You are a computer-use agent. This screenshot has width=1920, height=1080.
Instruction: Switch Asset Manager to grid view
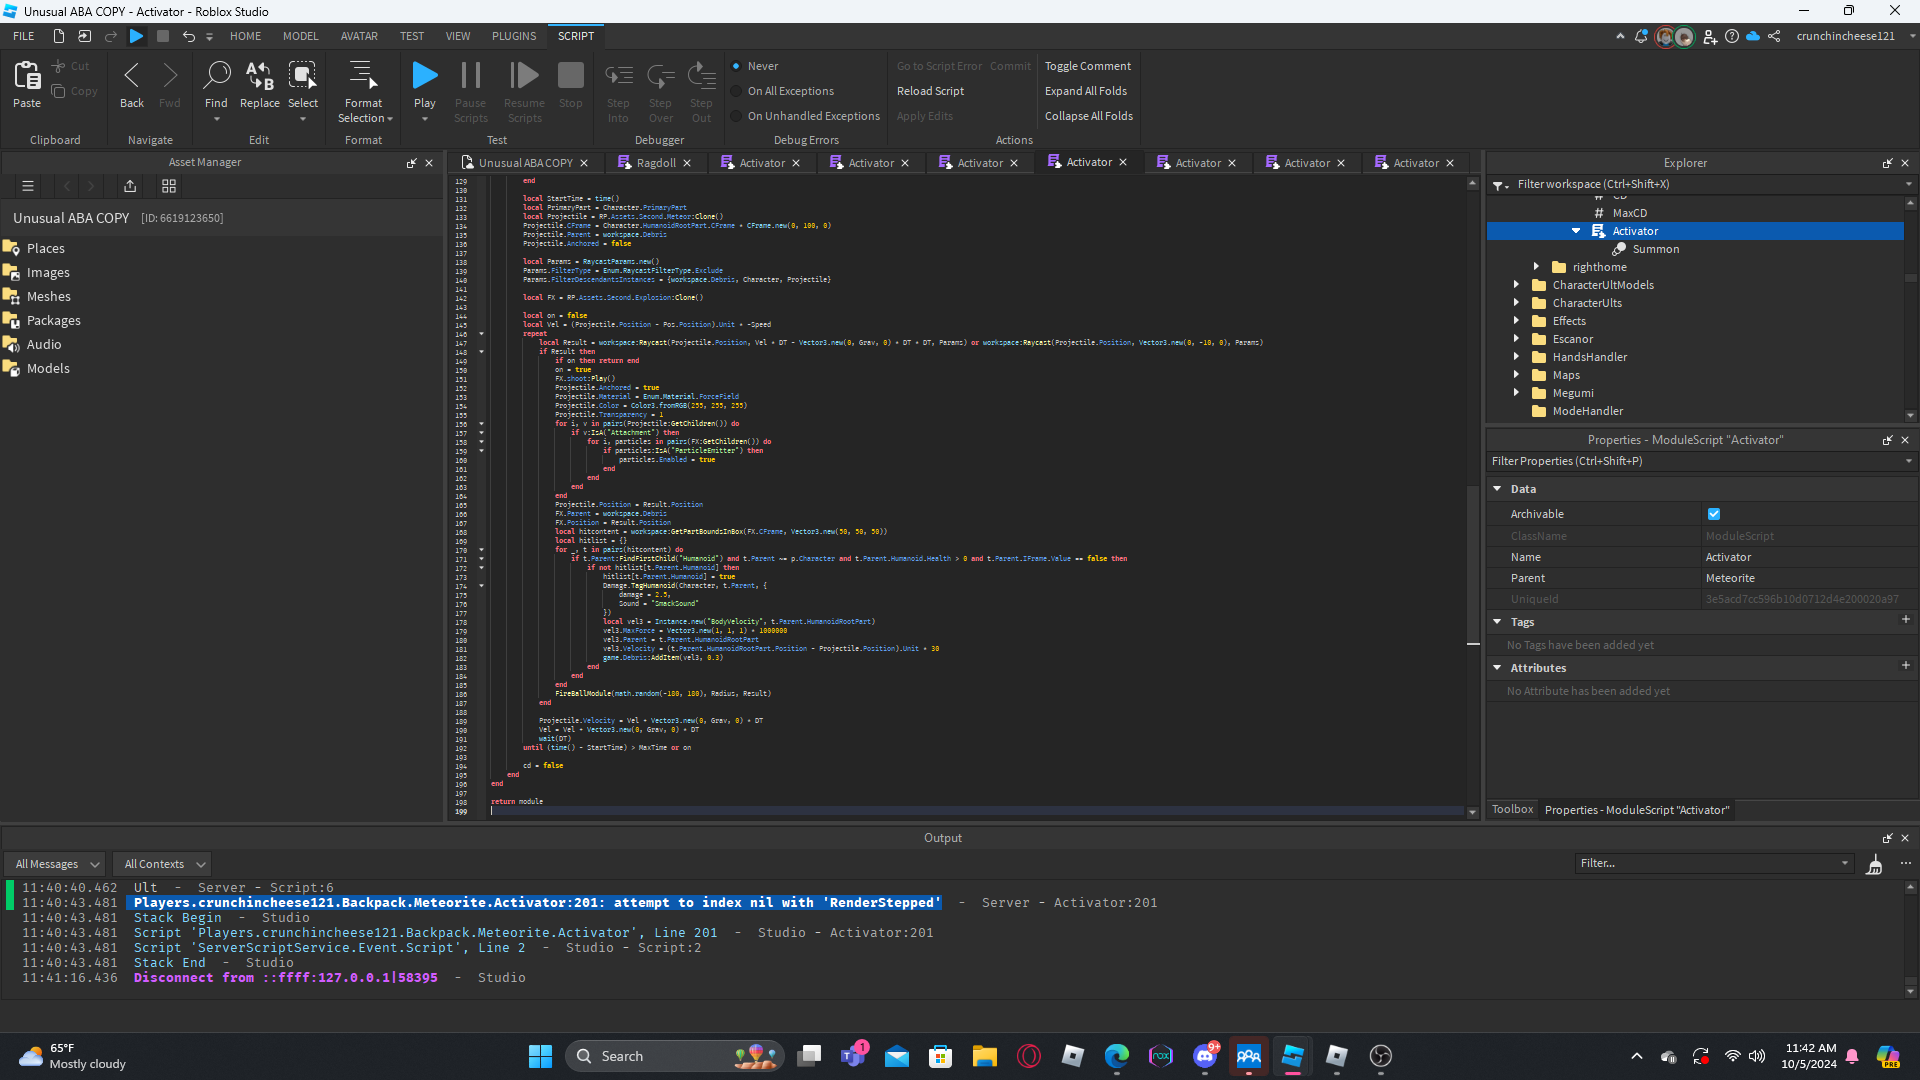(x=169, y=186)
